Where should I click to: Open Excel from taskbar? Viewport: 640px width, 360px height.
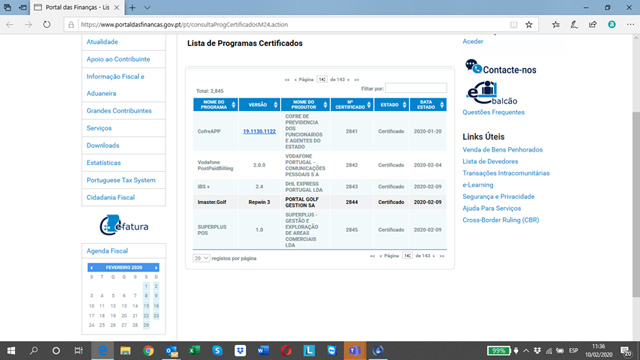(194, 351)
